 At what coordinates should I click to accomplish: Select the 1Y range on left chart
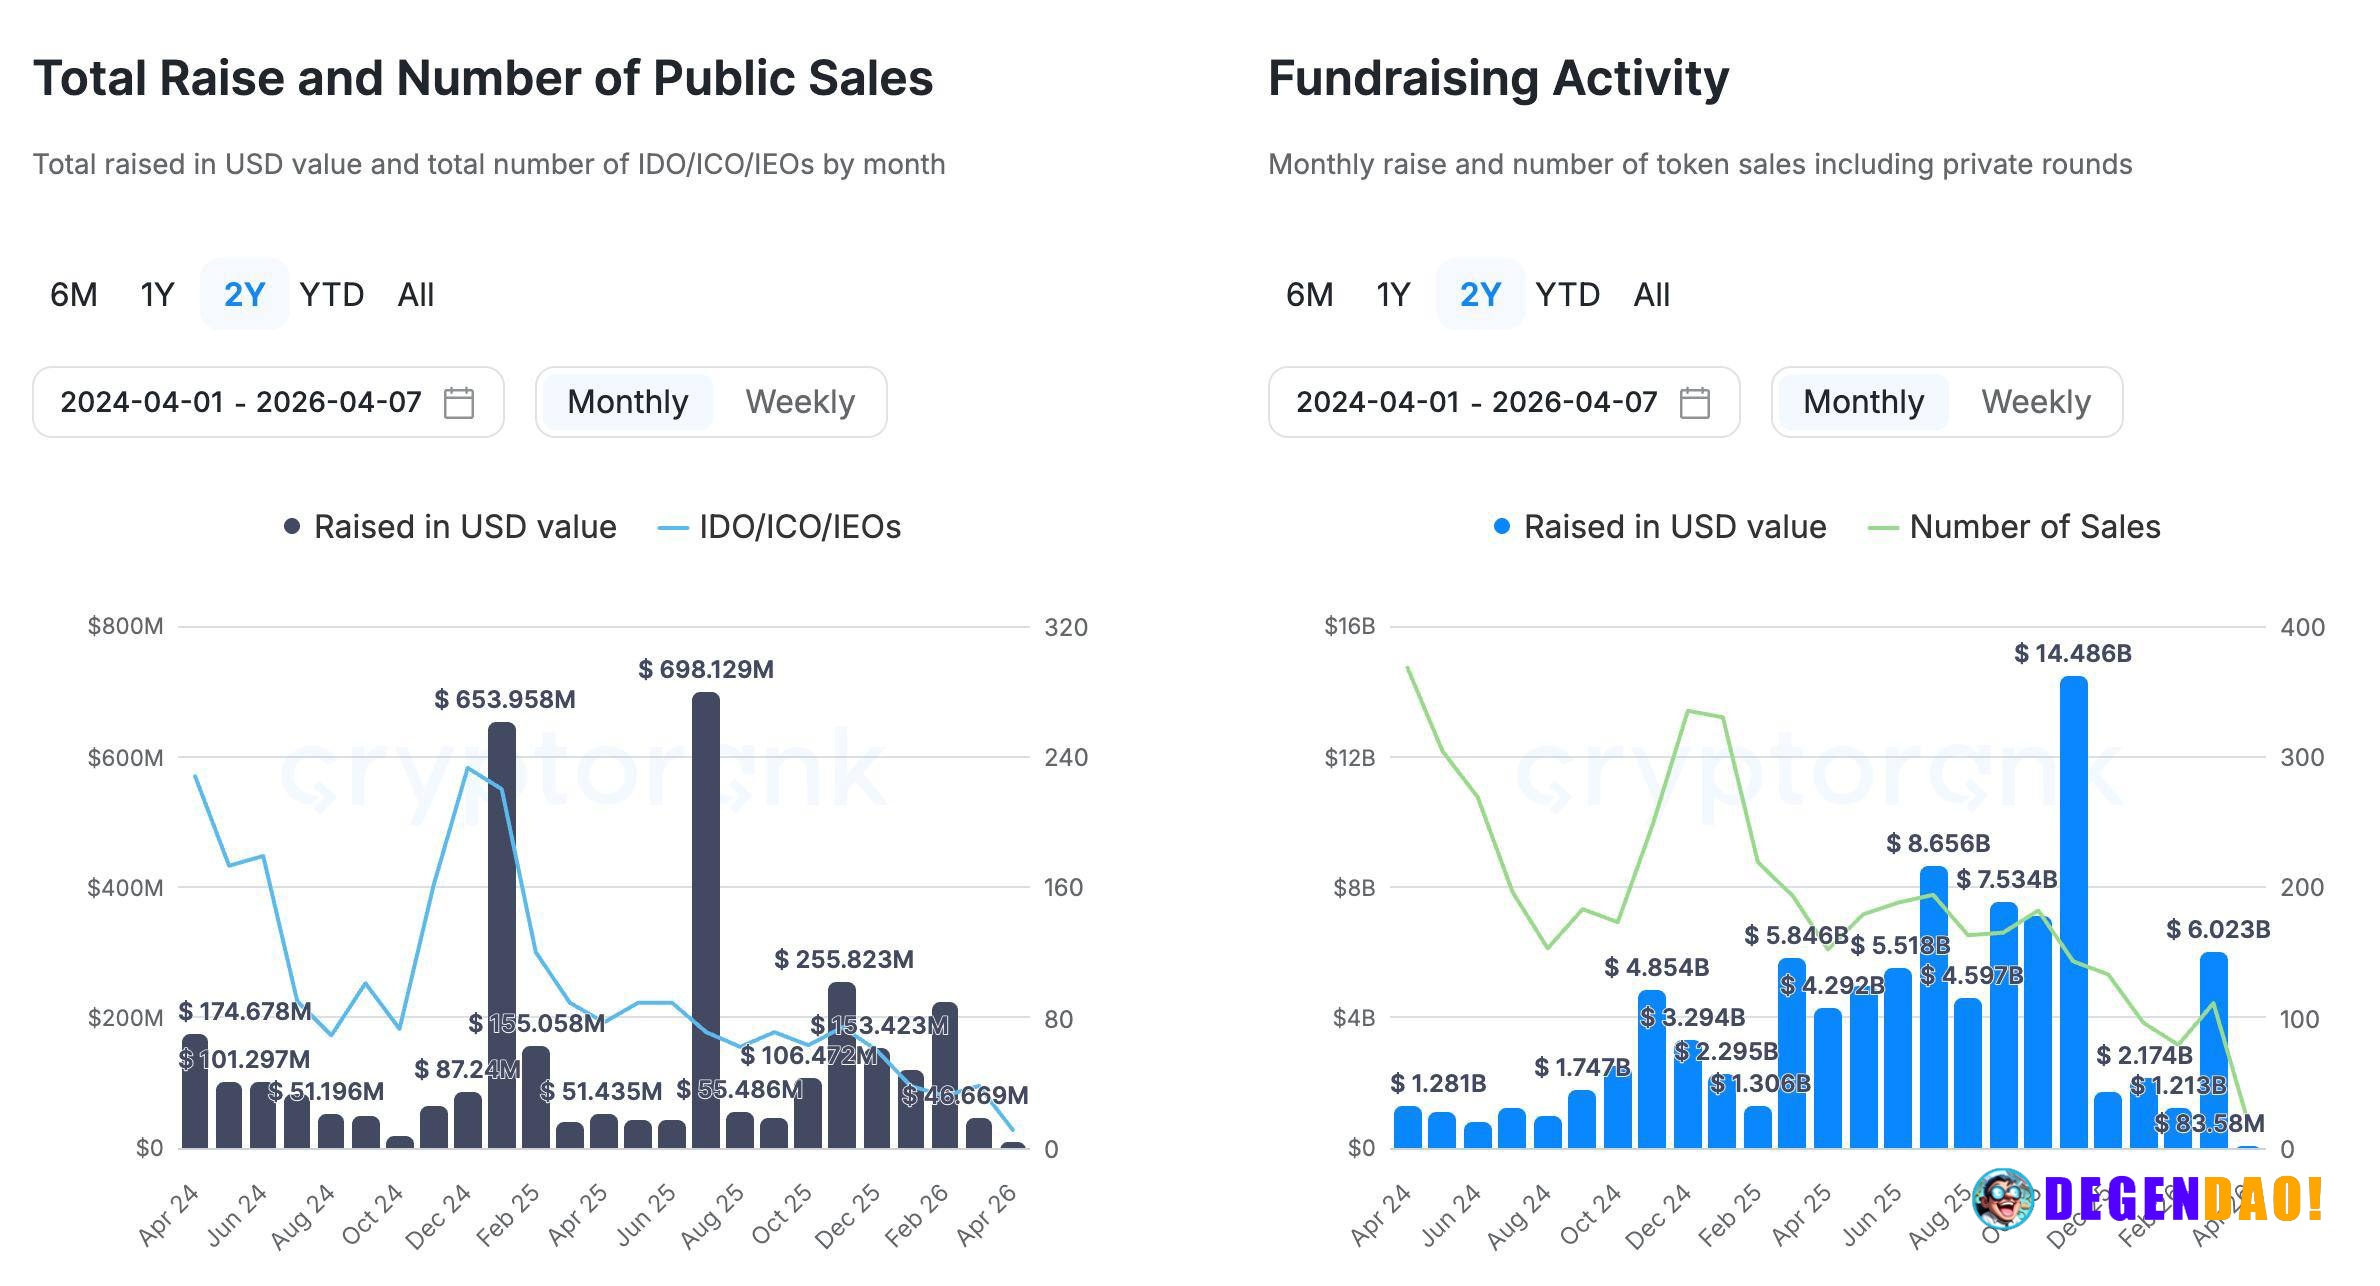(x=155, y=294)
